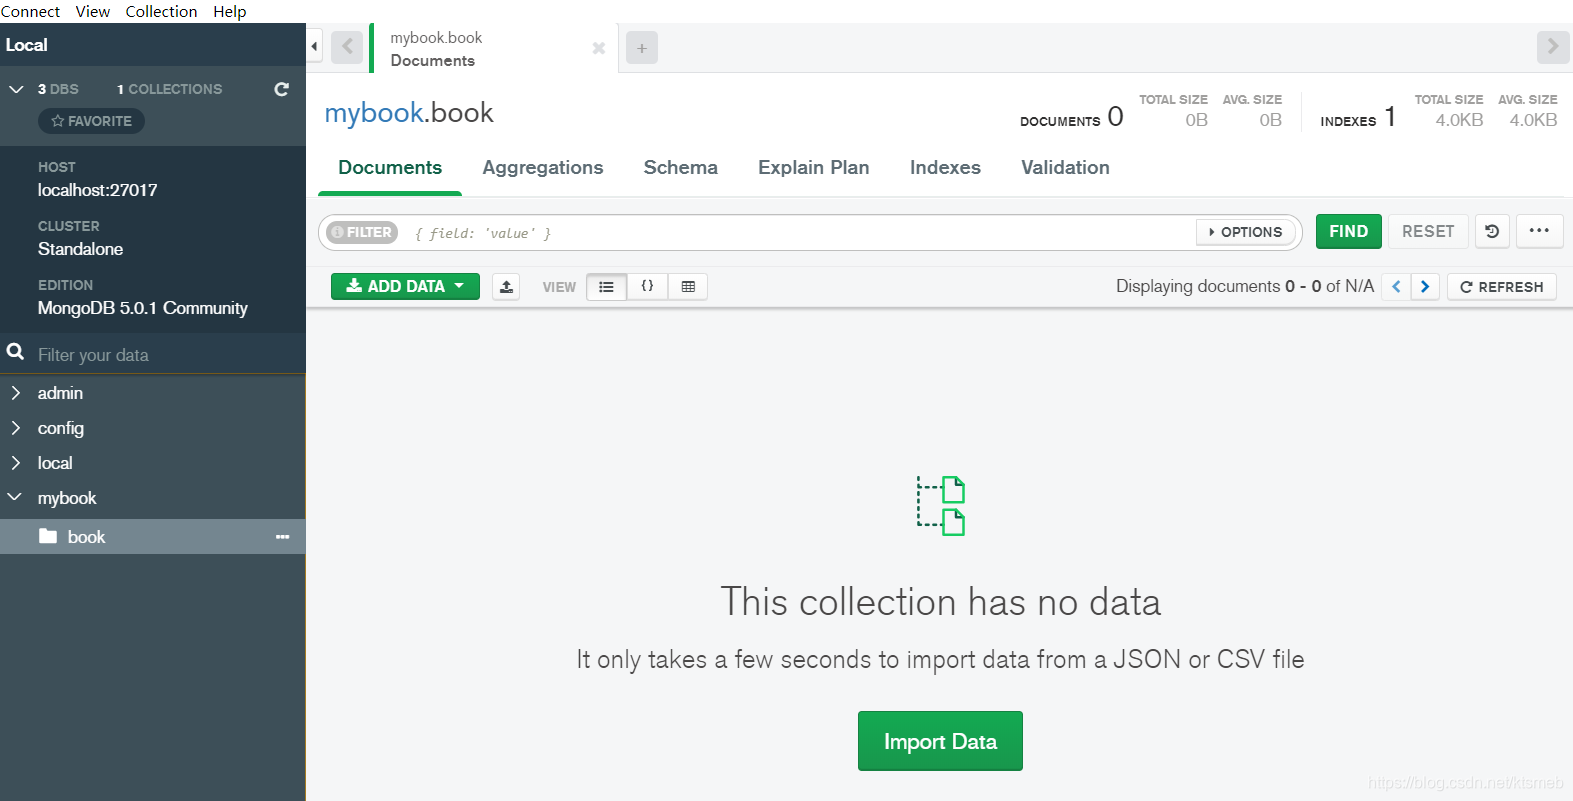Switch to the Indexes tab

click(945, 168)
